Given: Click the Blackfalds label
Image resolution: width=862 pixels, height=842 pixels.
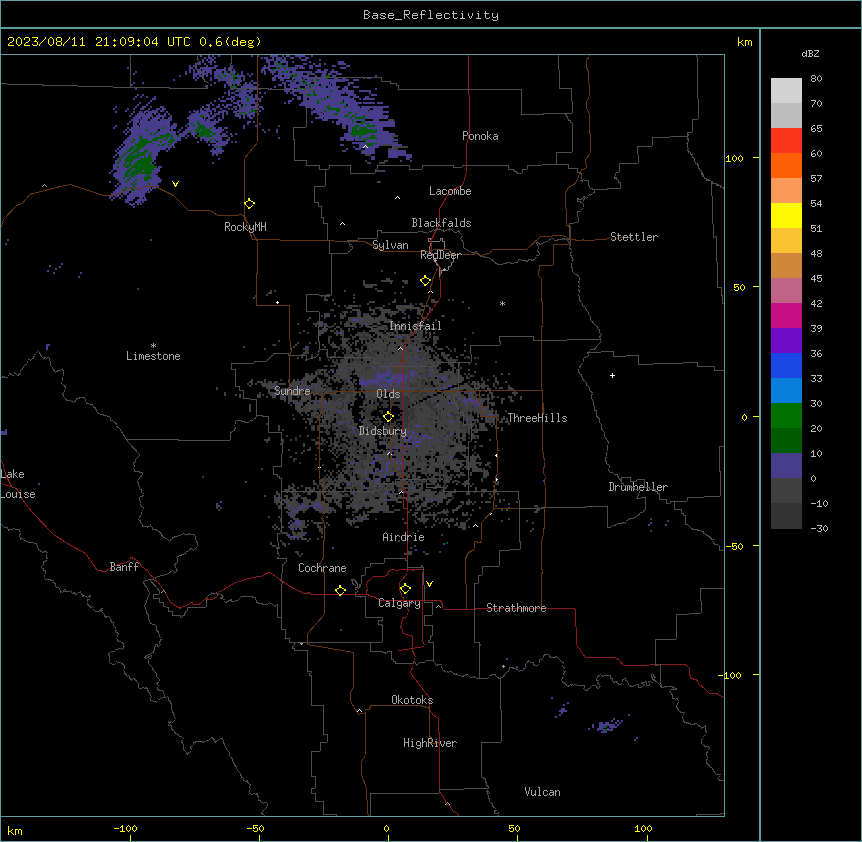Looking at the screenshot, I should click(x=441, y=223).
